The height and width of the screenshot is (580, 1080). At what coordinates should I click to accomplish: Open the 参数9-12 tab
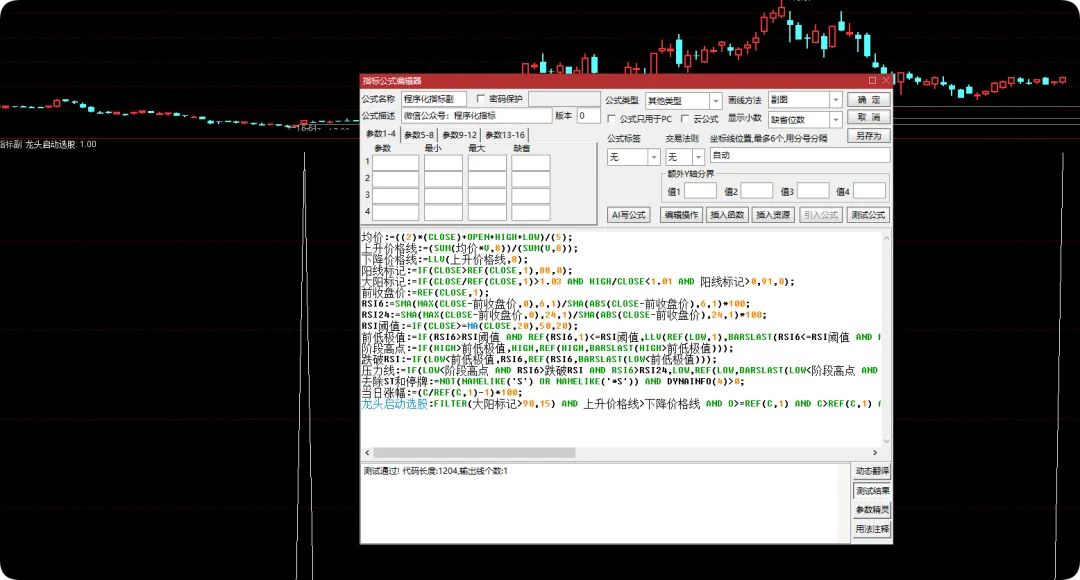coord(459,135)
